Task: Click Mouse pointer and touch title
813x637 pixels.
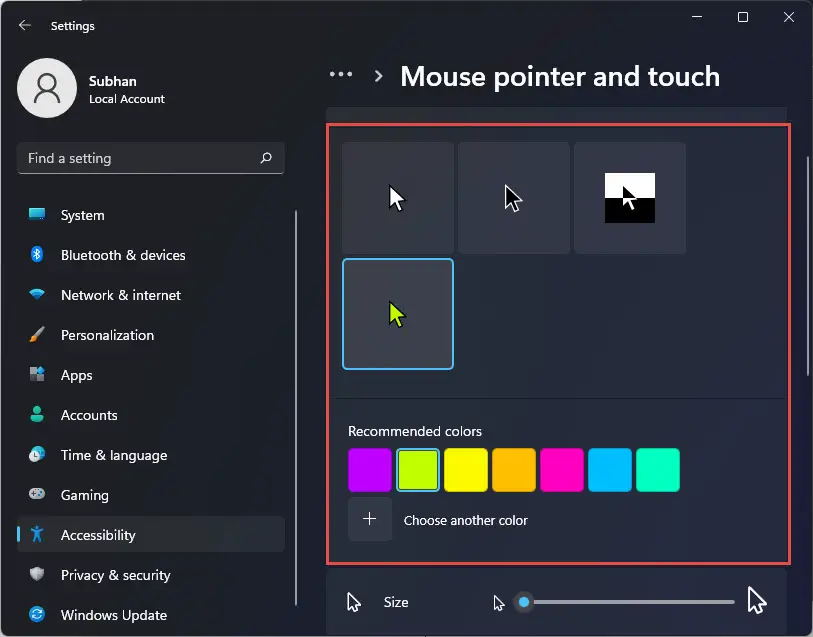Action: click(560, 76)
